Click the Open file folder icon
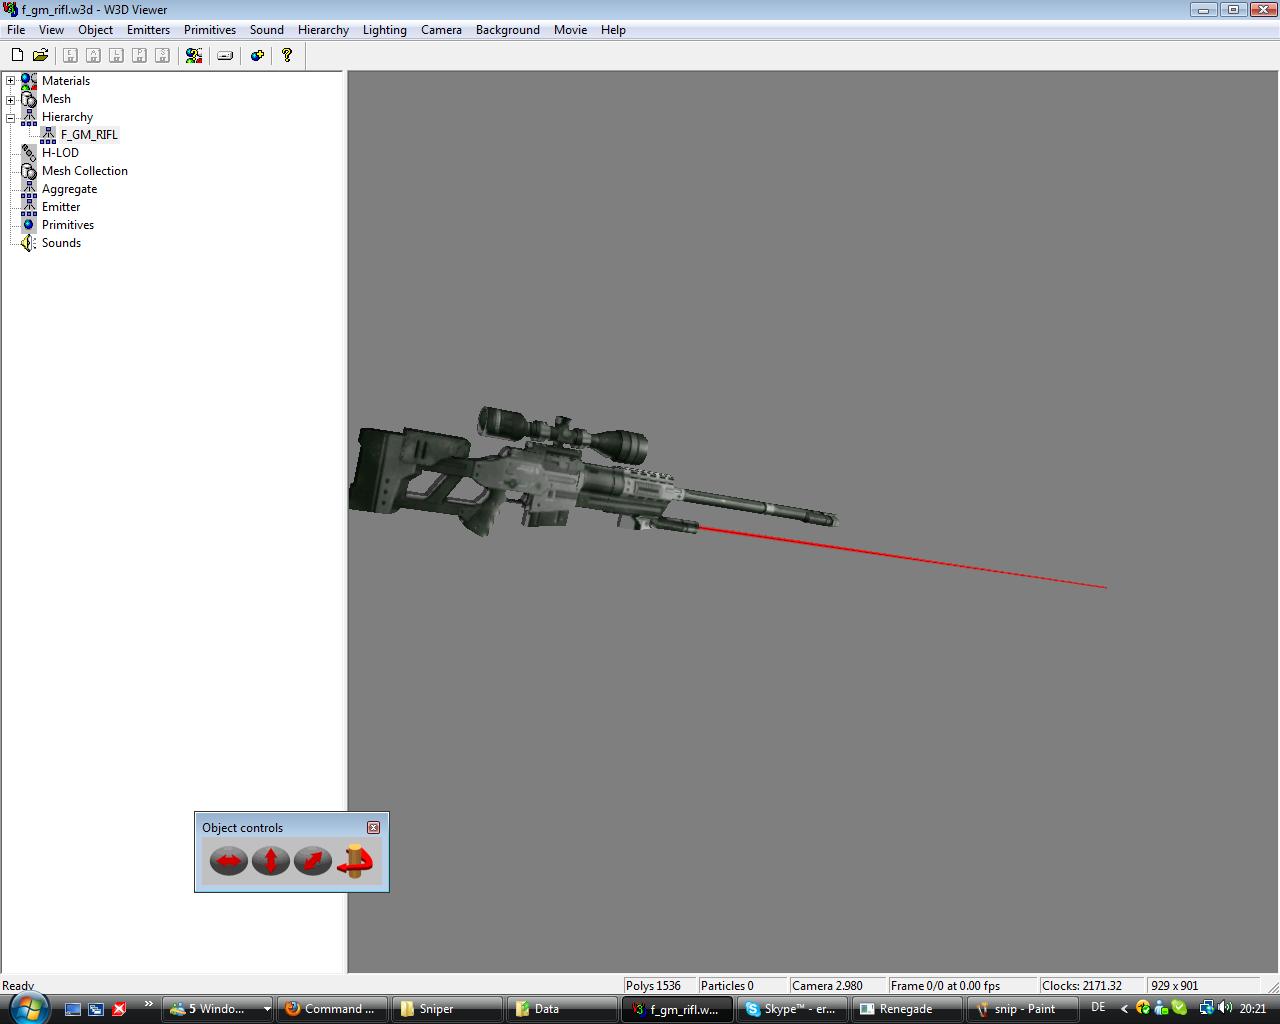Viewport: 1280px width, 1024px height. [x=40, y=55]
